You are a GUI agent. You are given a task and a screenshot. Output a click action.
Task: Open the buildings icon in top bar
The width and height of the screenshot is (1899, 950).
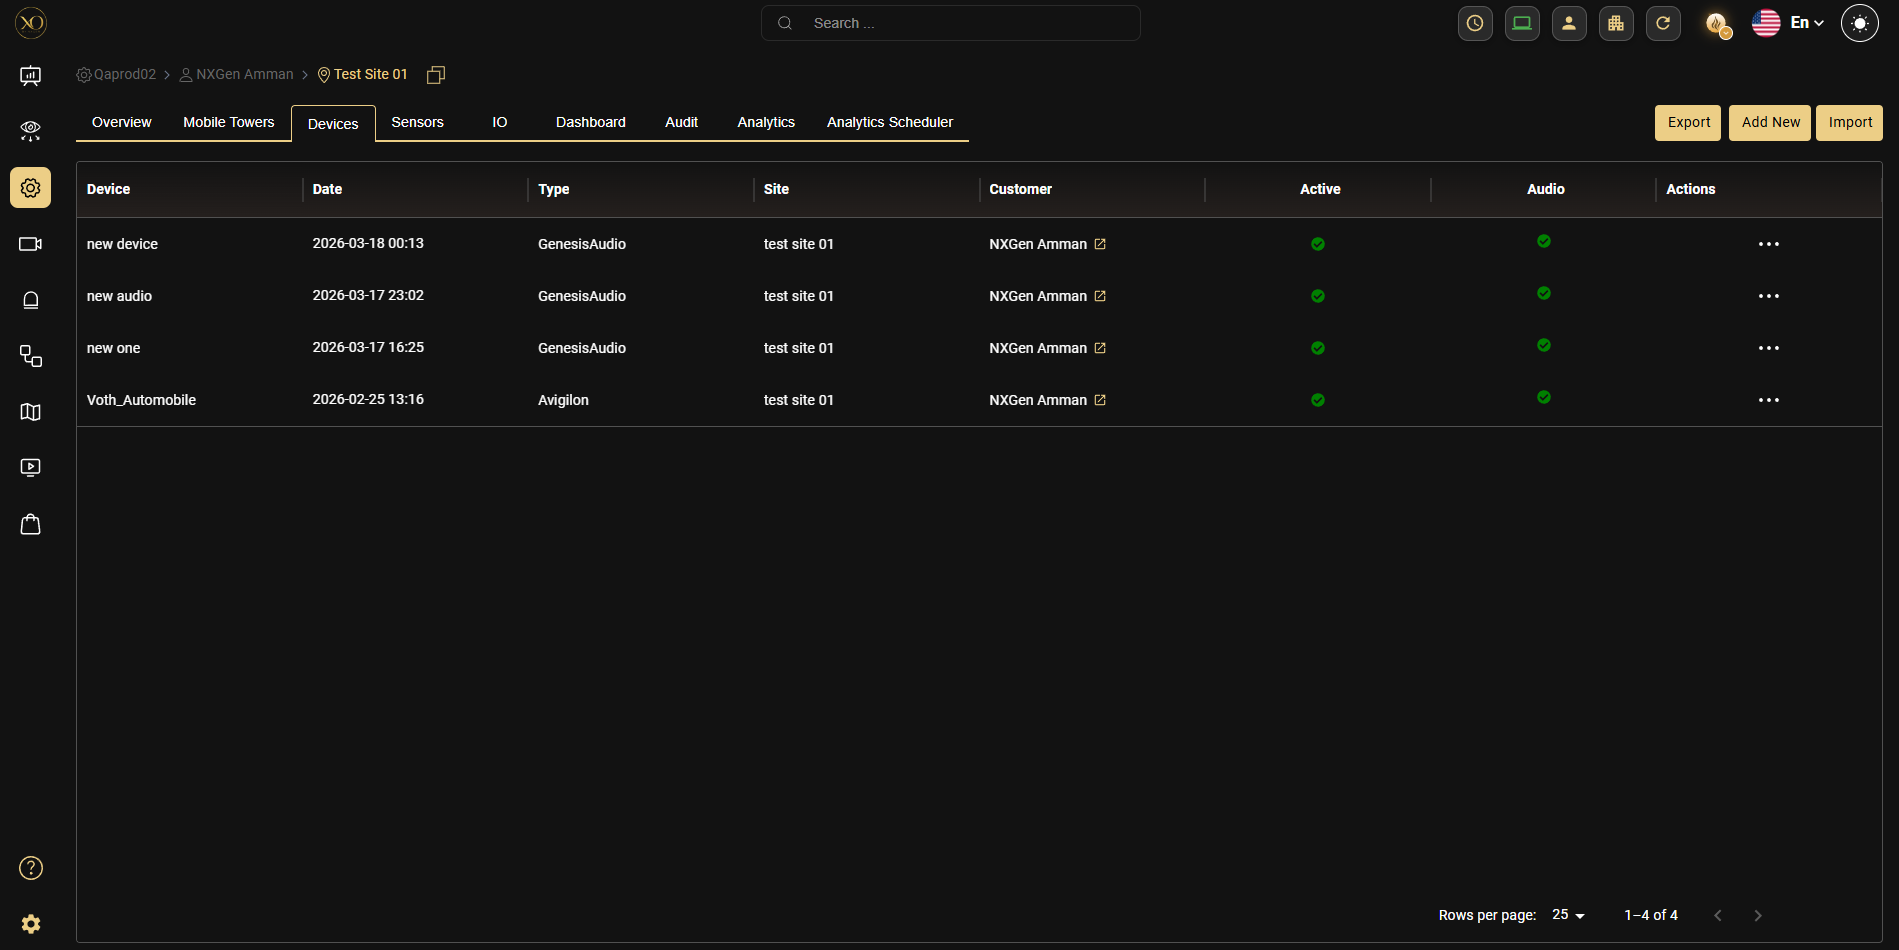point(1616,23)
